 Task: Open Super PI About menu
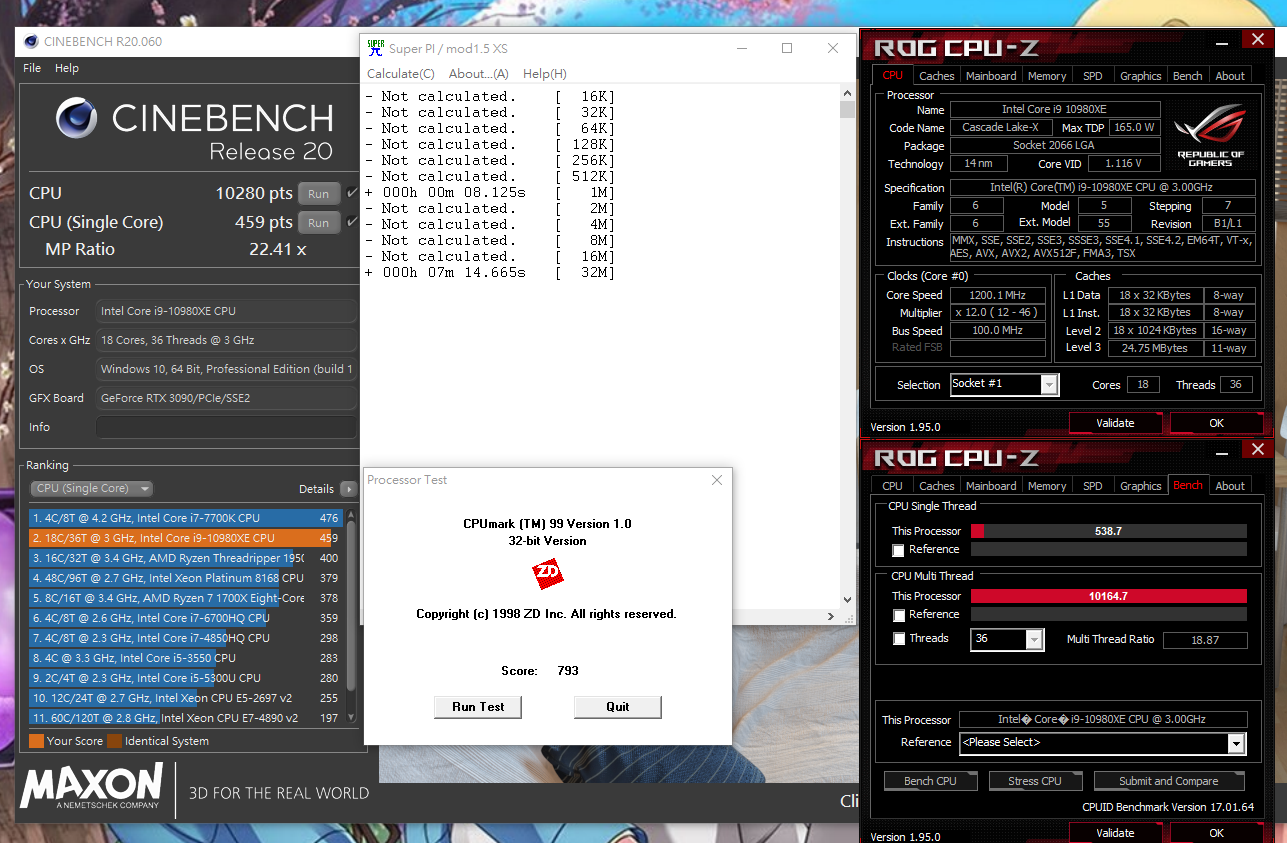tap(479, 74)
